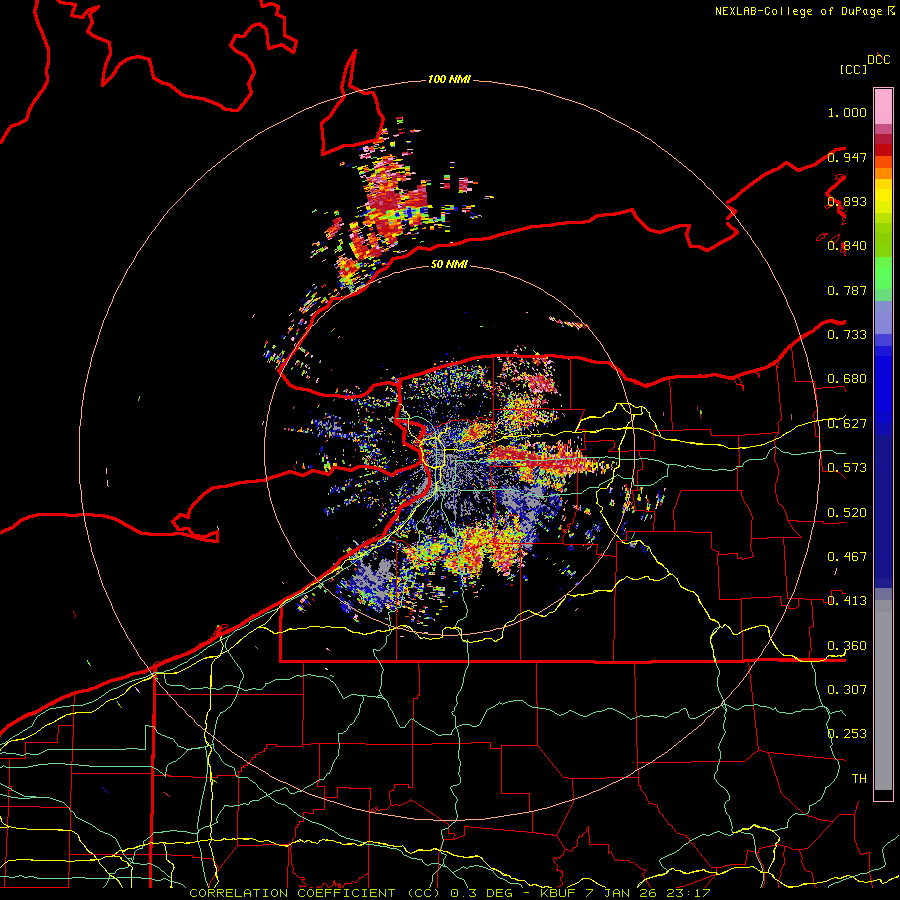This screenshot has width=900, height=900.
Task: Click the DCC label above the color scale
Action: click(x=879, y=60)
